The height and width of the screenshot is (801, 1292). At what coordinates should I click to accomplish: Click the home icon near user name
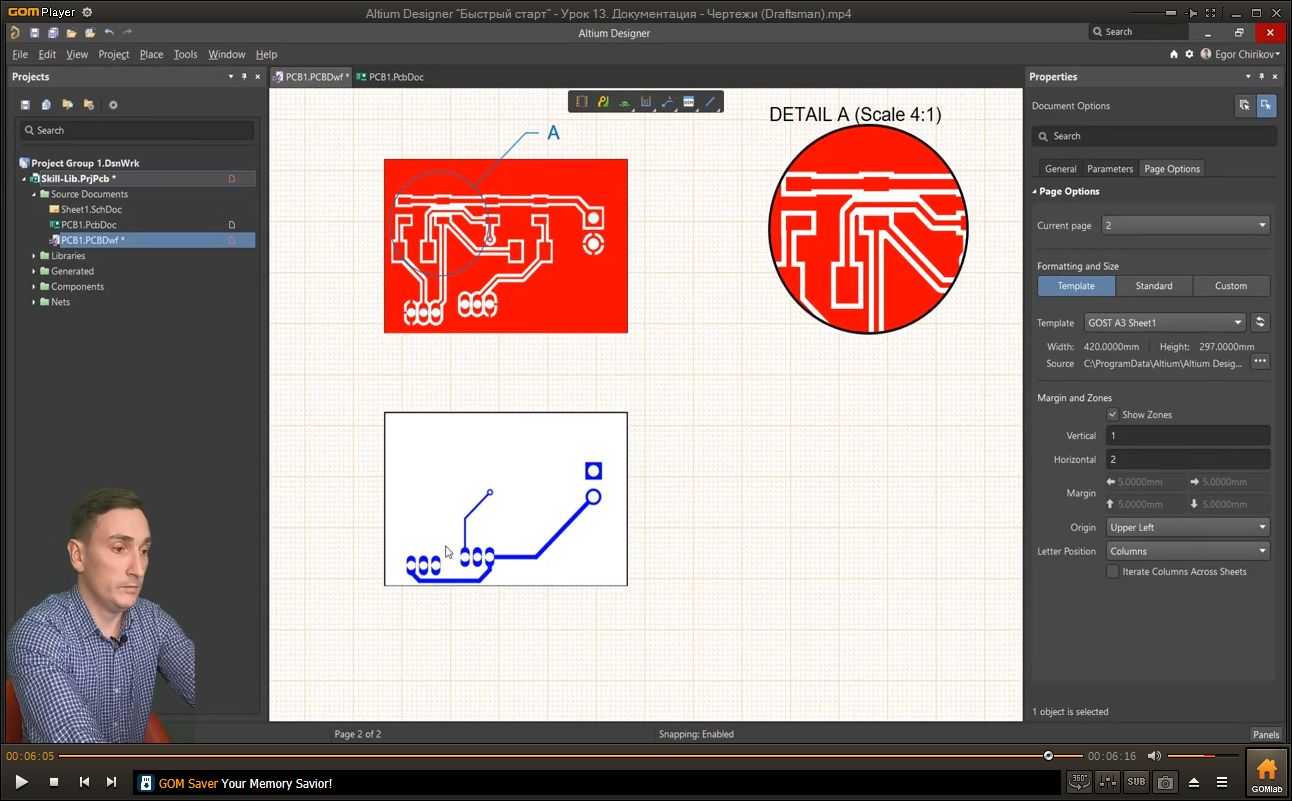[x=1174, y=54]
